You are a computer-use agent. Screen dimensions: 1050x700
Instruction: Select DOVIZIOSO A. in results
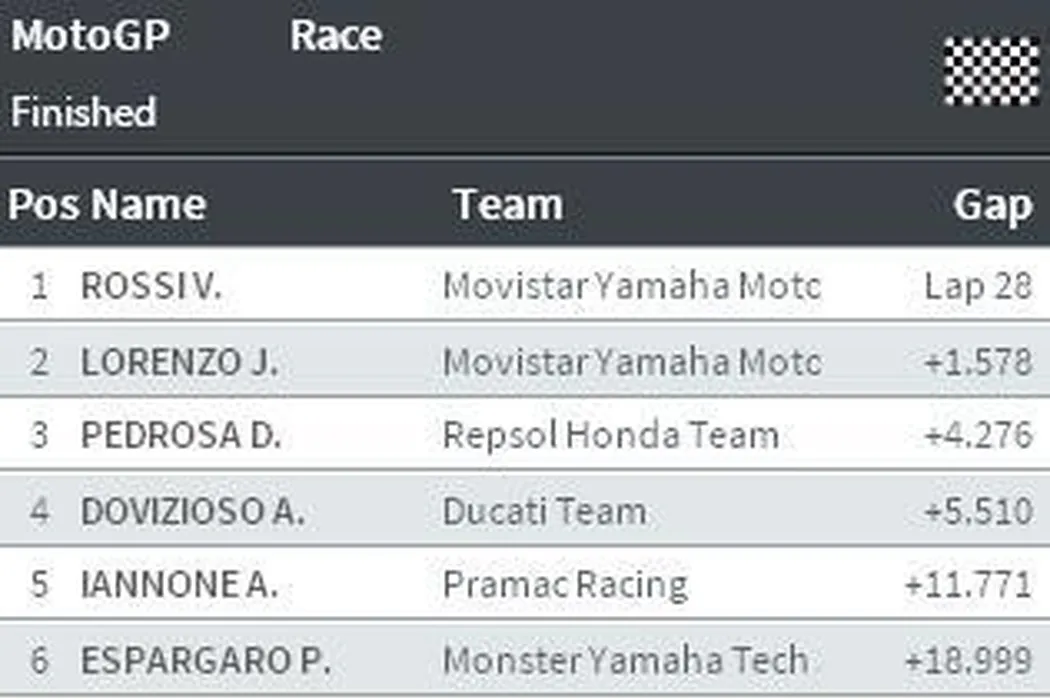click(192, 511)
